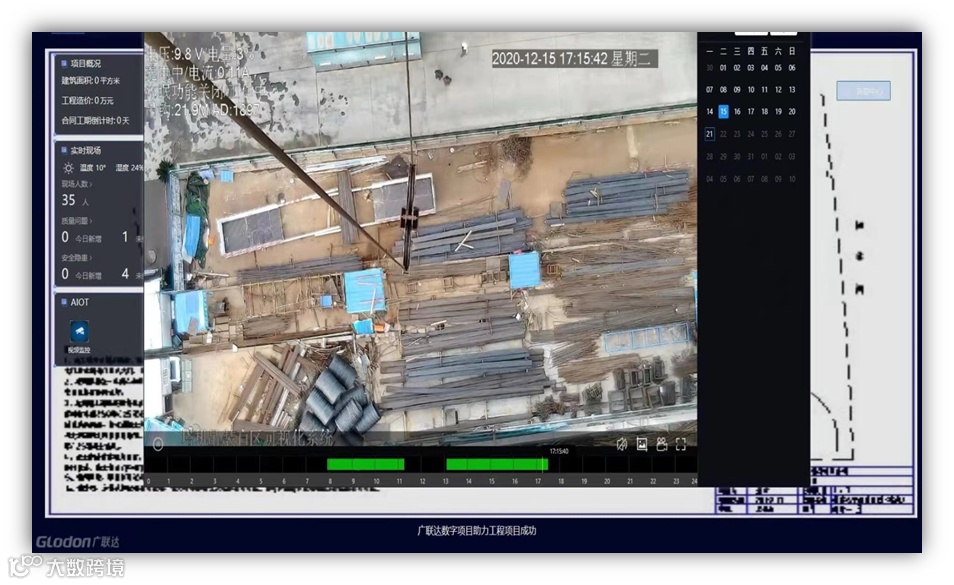Select day 15 in the calendar
This screenshot has width=954, height=585.
click(x=723, y=112)
